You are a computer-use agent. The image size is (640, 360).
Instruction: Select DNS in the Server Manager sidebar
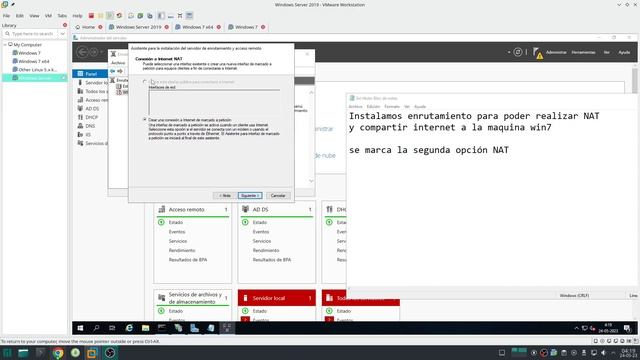pos(90,126)
